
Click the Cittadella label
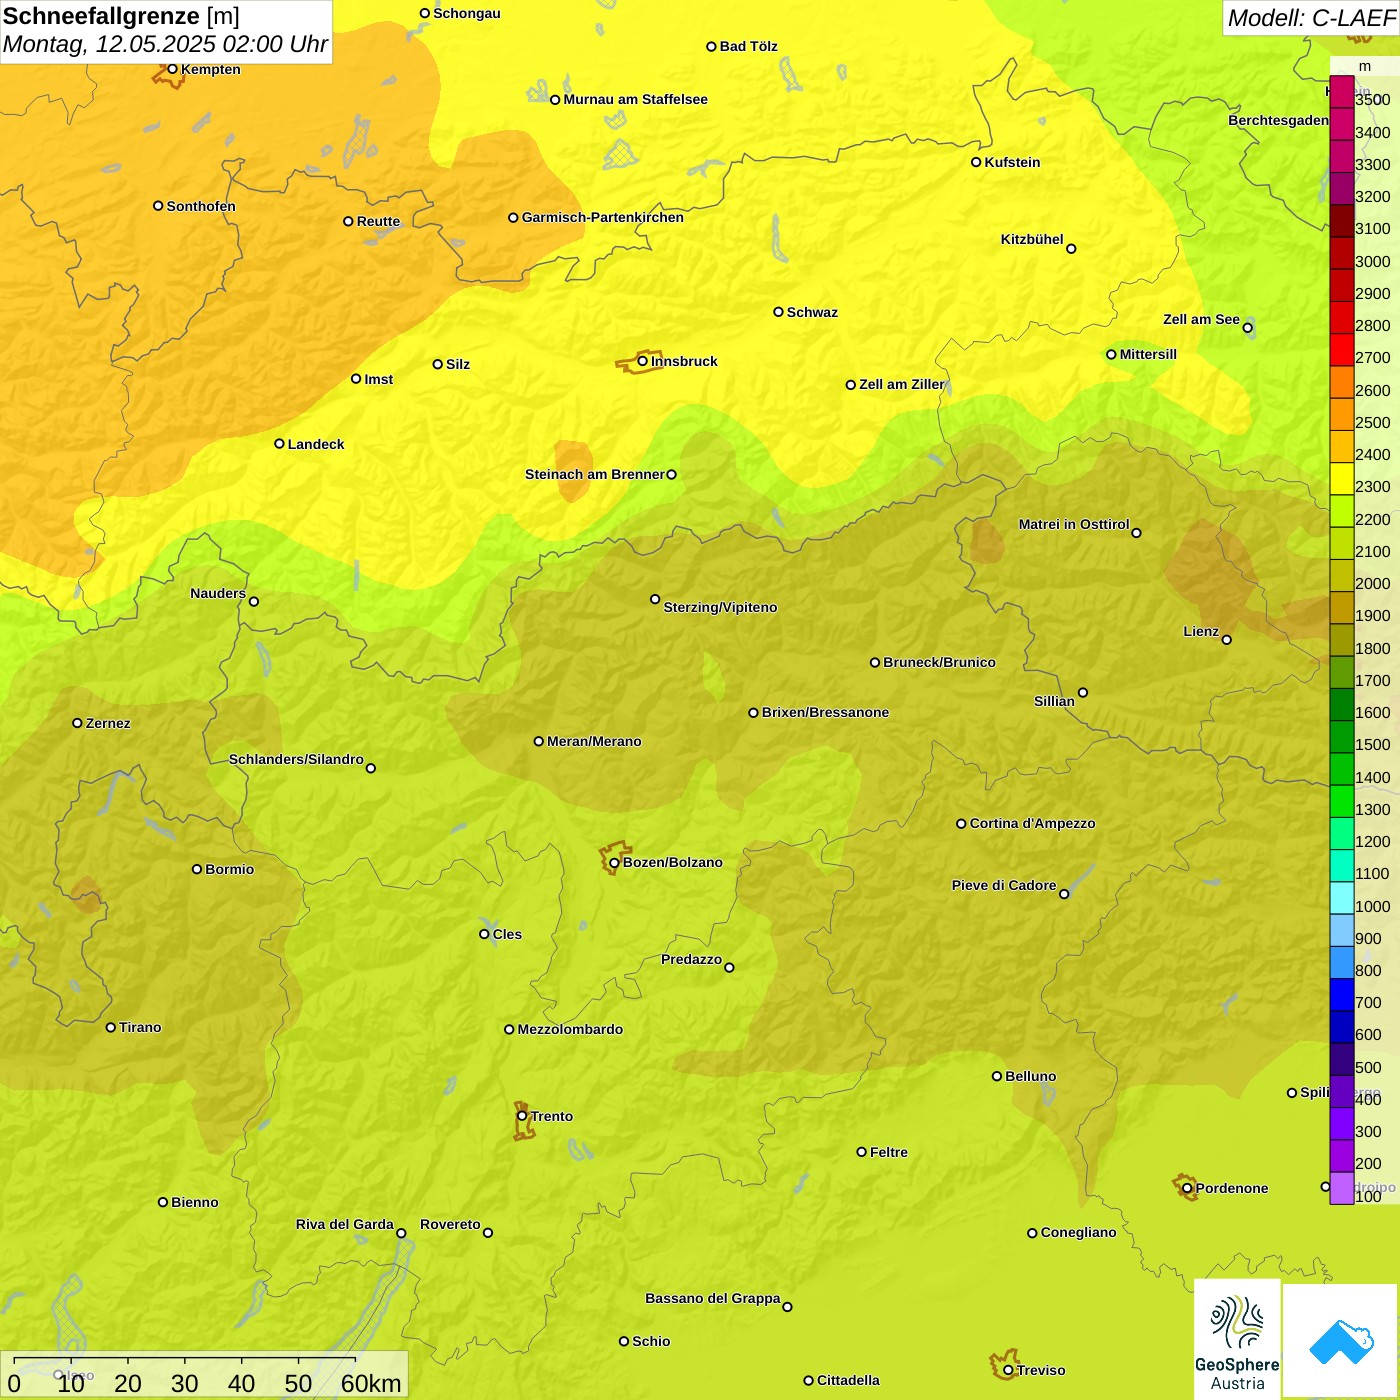tap(848, 1380)
